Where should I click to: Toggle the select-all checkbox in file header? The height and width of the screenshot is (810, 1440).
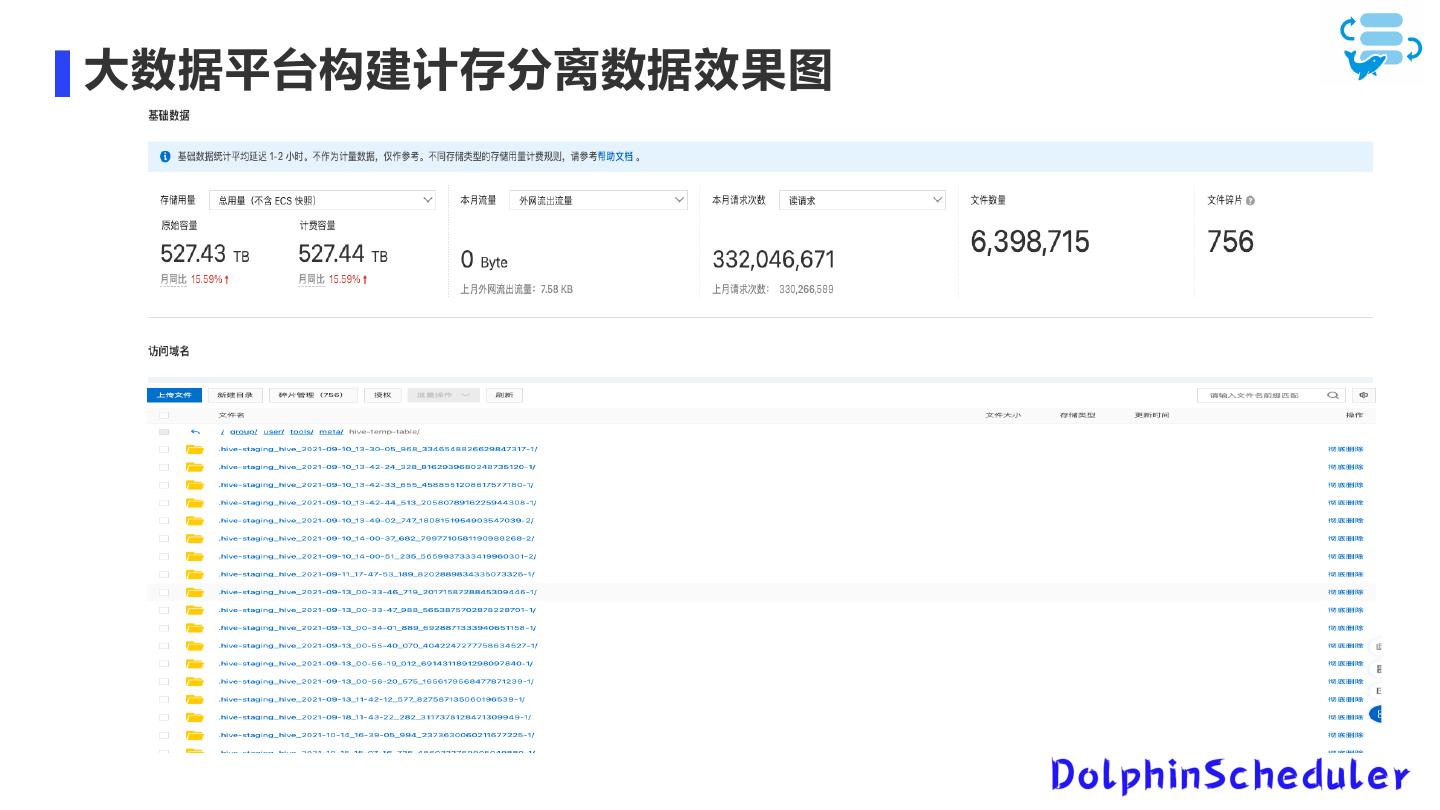pos(164,415)
